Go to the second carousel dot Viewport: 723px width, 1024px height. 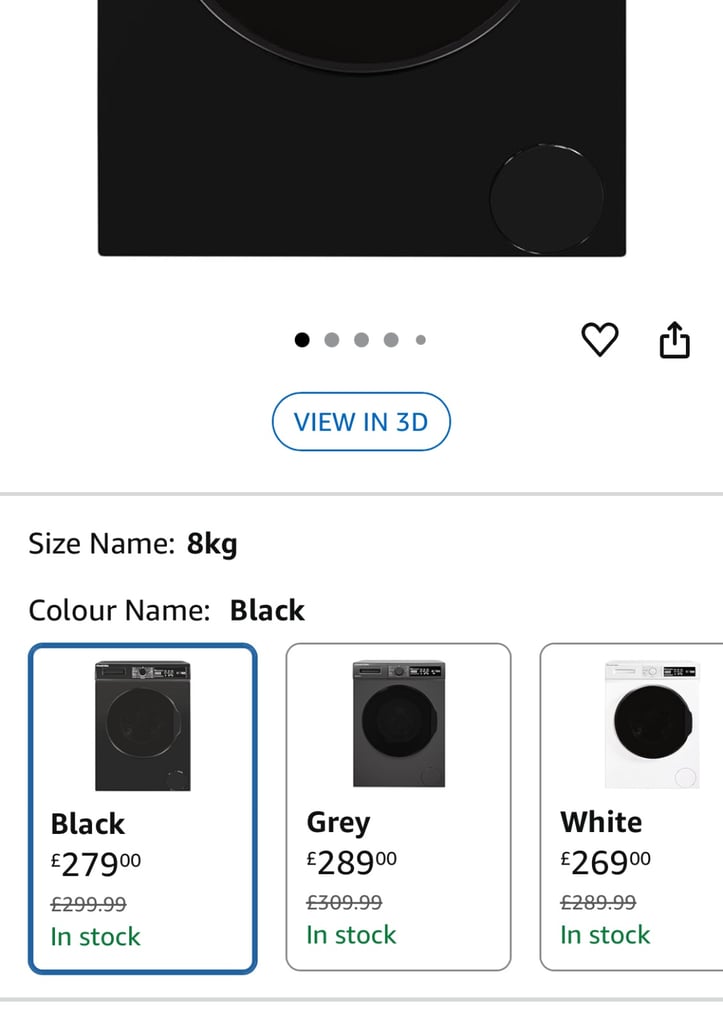[332, 340]
